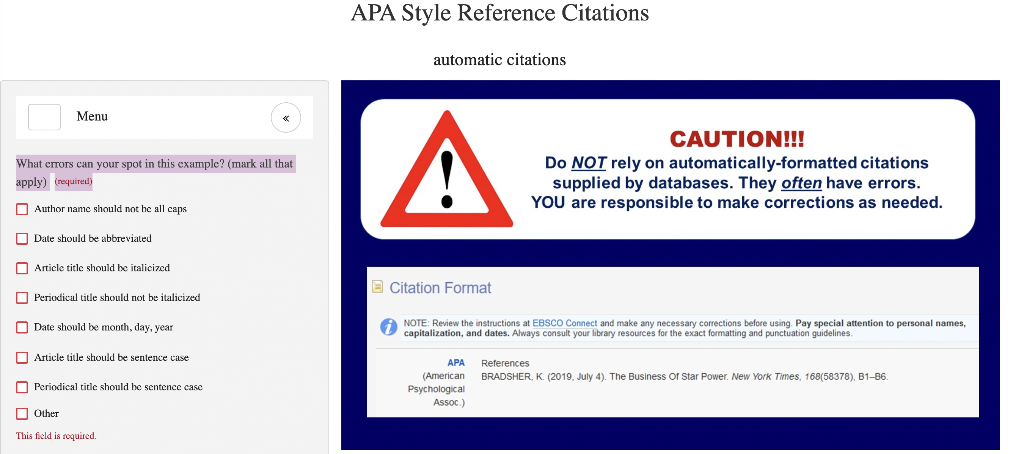Click the '(required)' tag
Image resolution: width=1024 pixels, height=454 pixels.
73,181
